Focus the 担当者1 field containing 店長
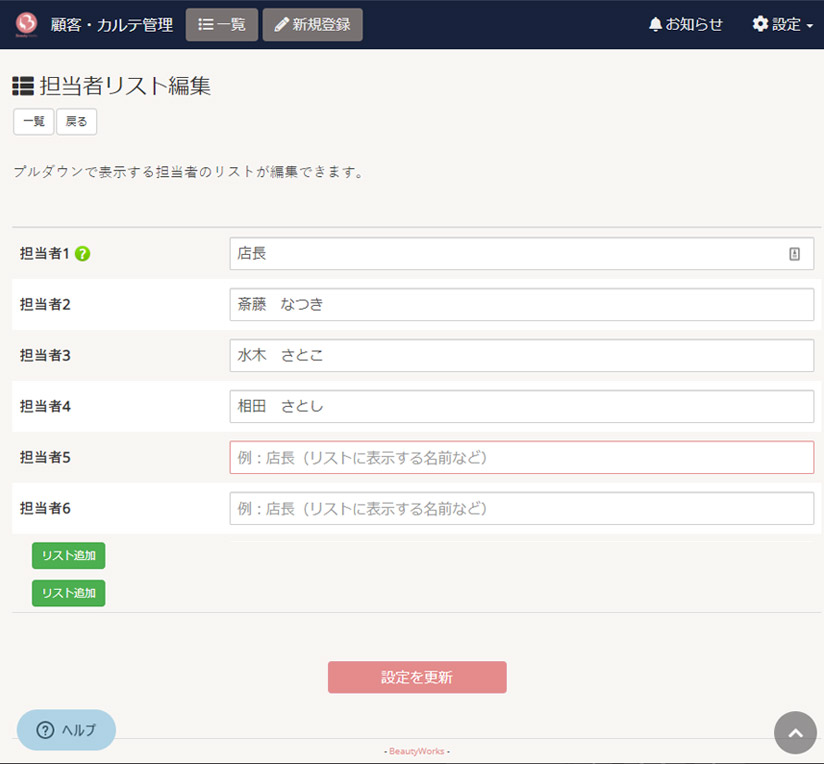The height and width of the screenshot is (764, 824). click(522, 254)
